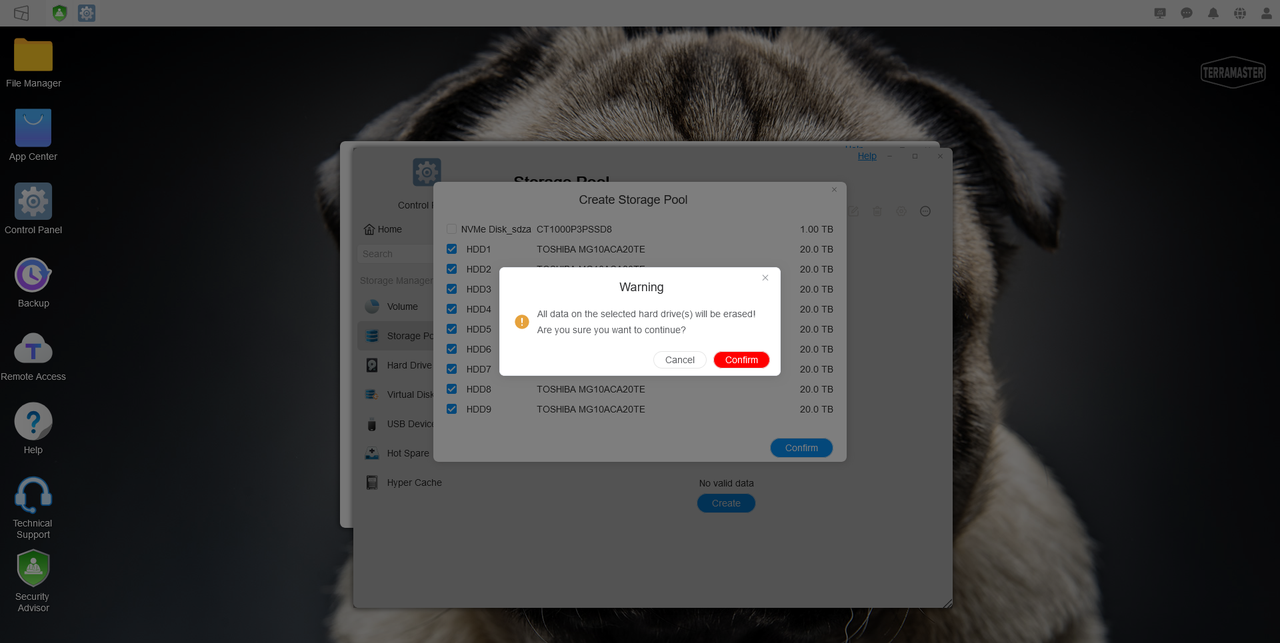The image size is (1280, 643).
Task: Open Technical Support desktop icon
Action: (x=33, y=507)
